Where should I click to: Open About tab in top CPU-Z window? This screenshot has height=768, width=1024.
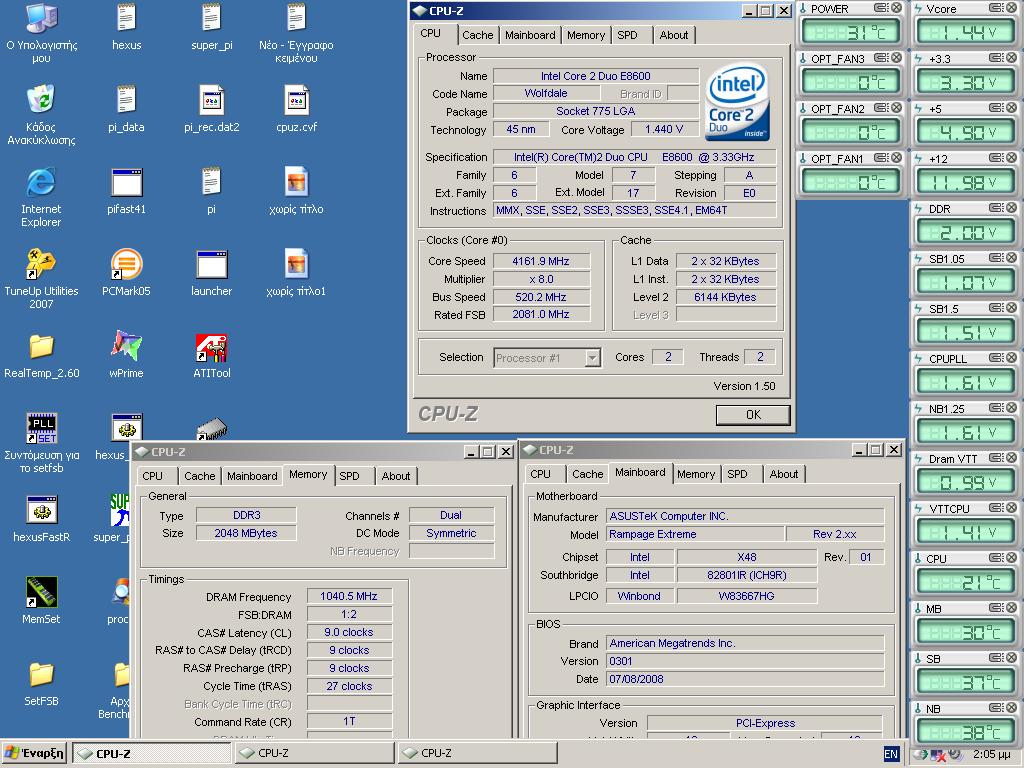(673, 35)
